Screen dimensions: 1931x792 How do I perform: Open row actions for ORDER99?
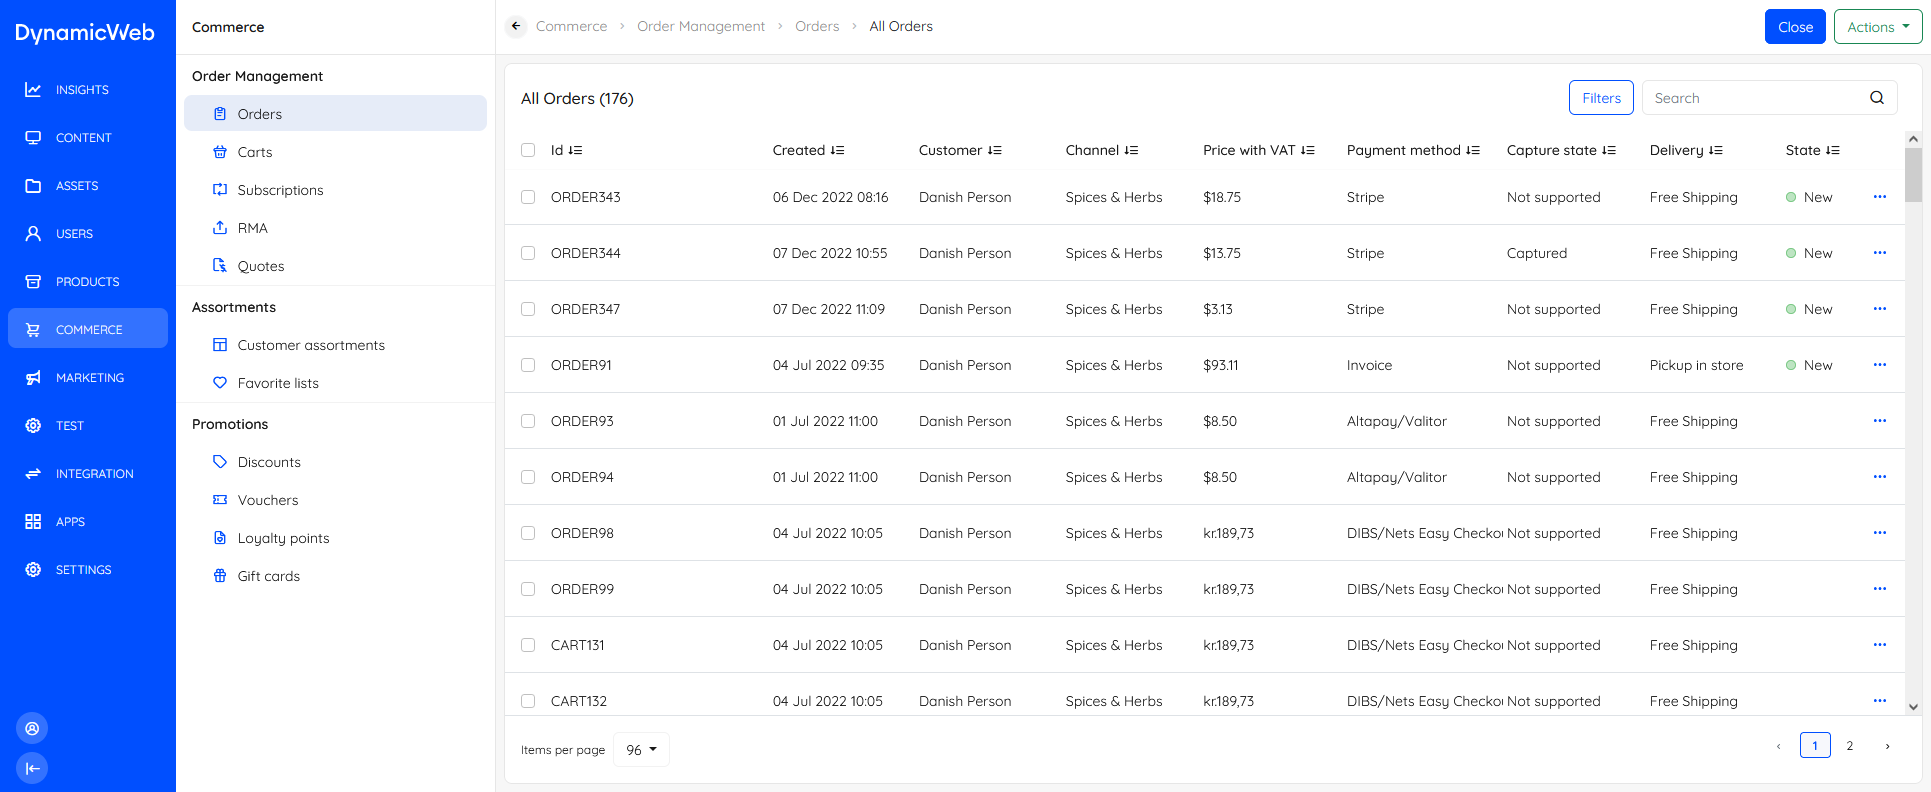[x=1880, y=589]
